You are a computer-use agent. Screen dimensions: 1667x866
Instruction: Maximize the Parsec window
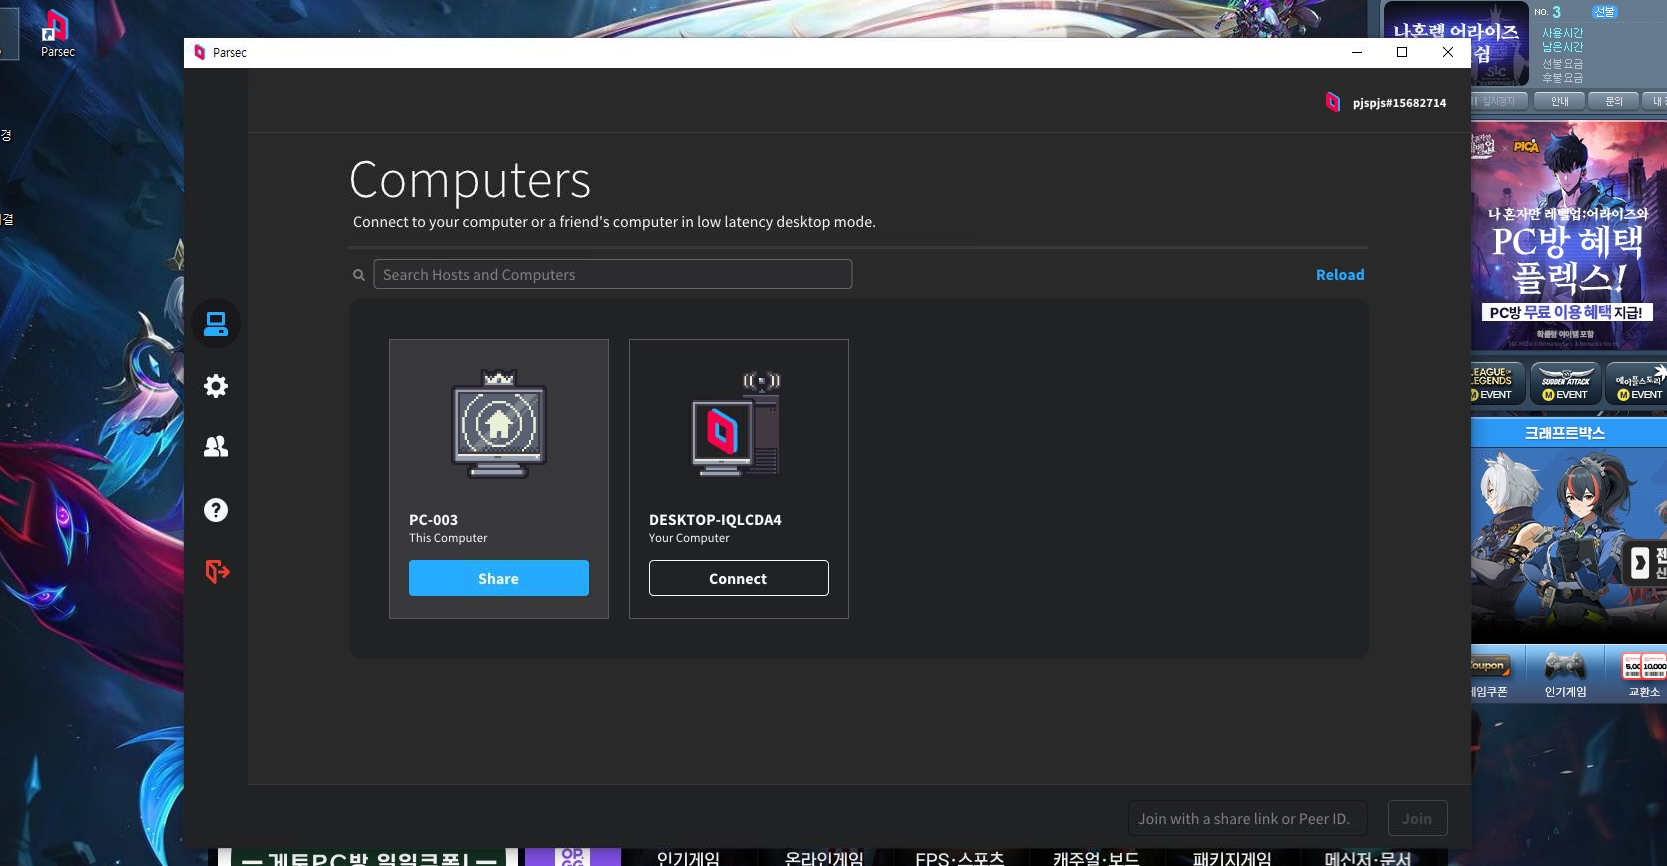(x=1402, y=52)
